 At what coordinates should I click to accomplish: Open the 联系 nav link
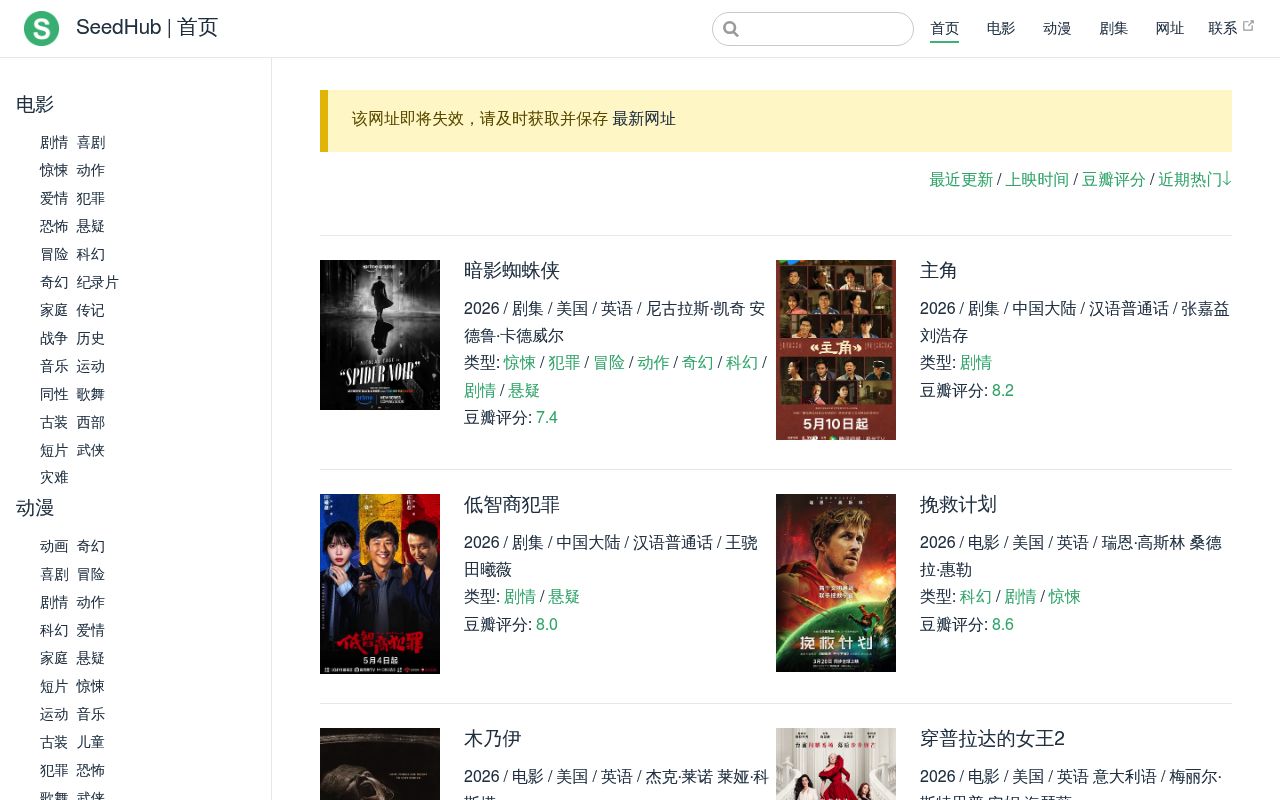(x=1223, y=28)
